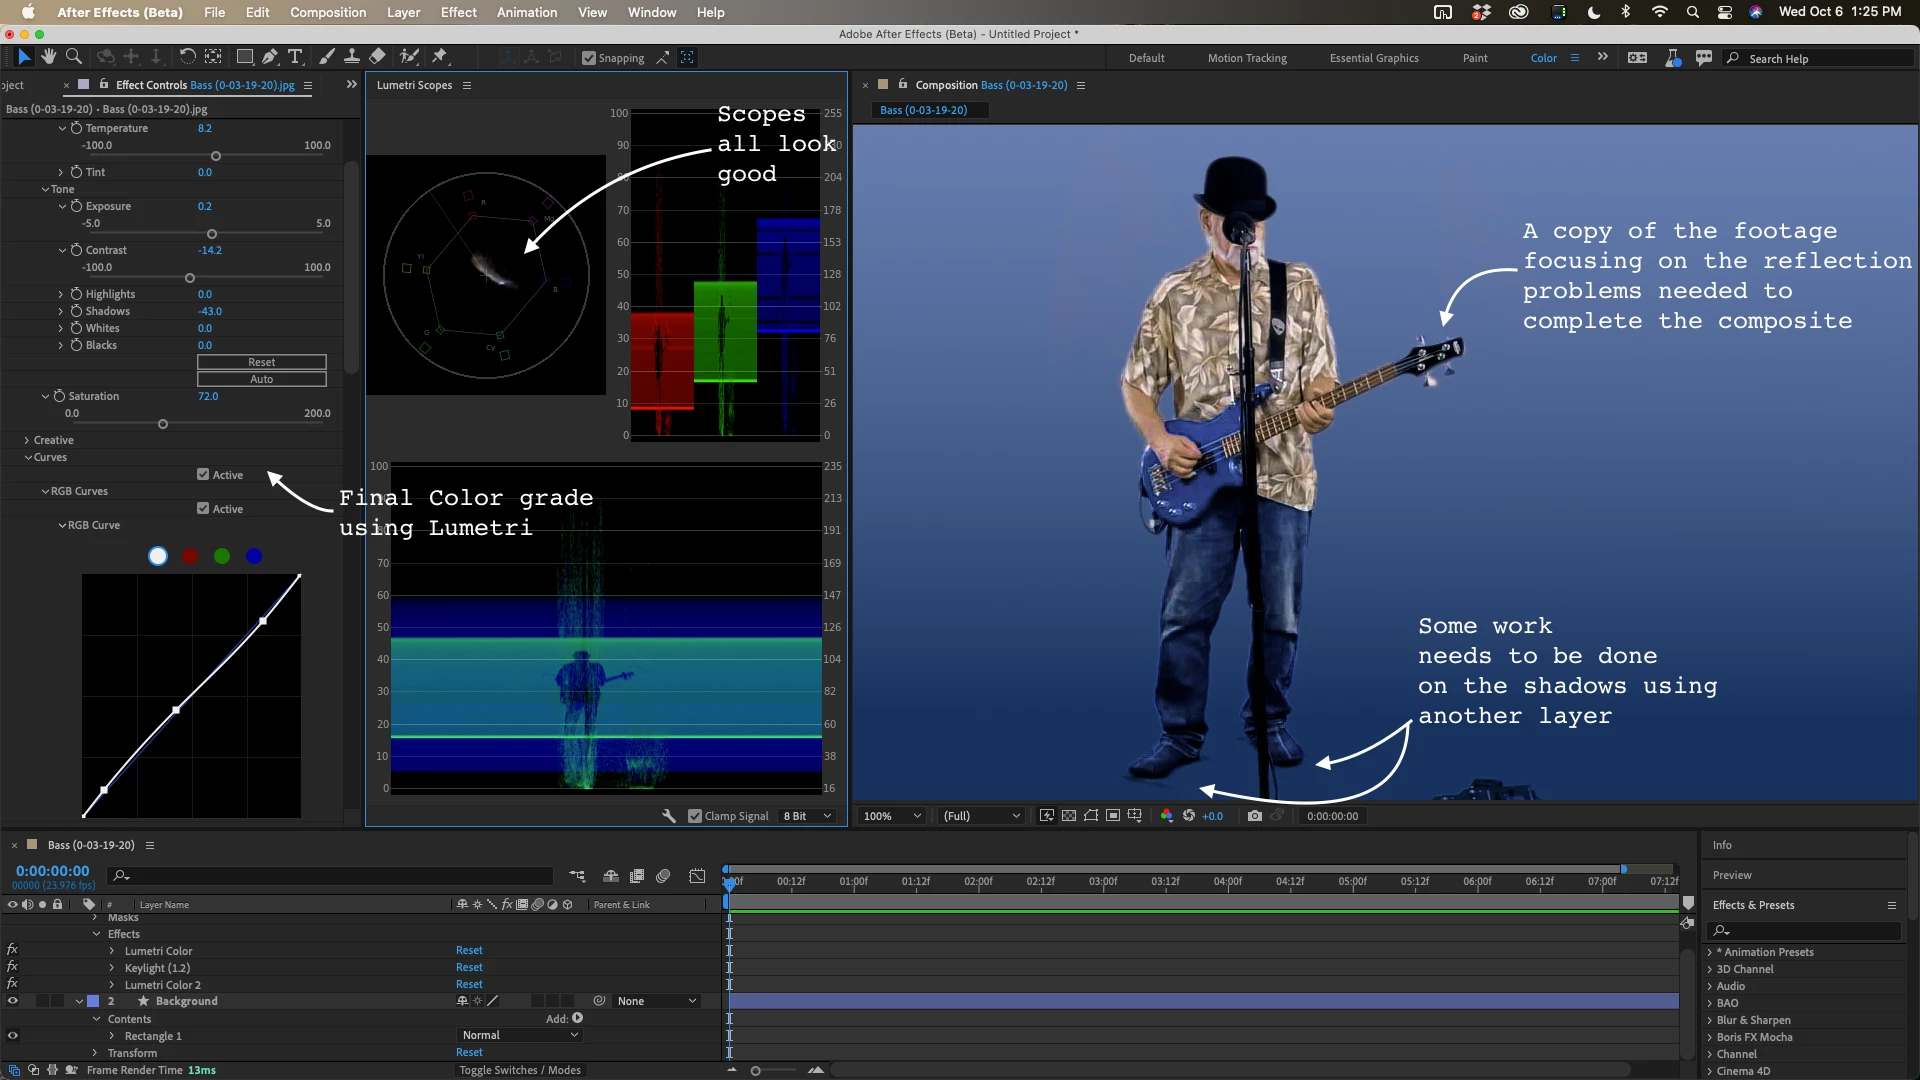Select the Zoom tool in toolbar
The width and height of the screenshot is (1920, 1080).
(x=73, y=57)
